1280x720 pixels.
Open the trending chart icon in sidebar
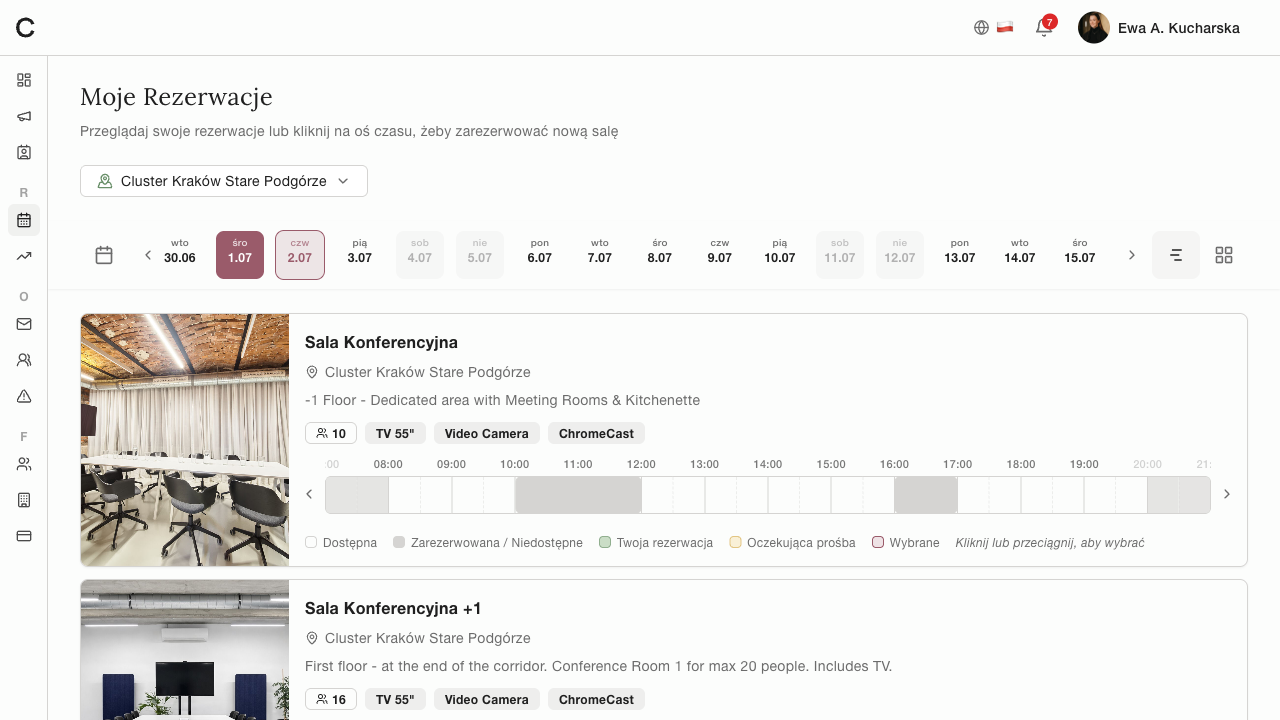pos(24,256)
